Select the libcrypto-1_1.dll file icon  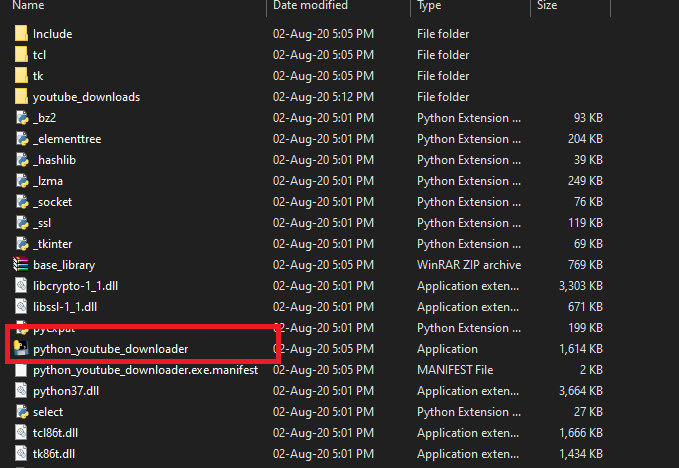(x=21, y=286)
